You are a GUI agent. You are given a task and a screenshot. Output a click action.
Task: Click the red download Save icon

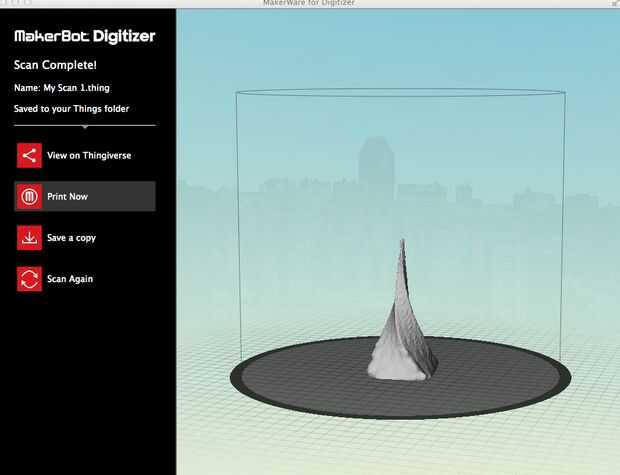[29, 238]
